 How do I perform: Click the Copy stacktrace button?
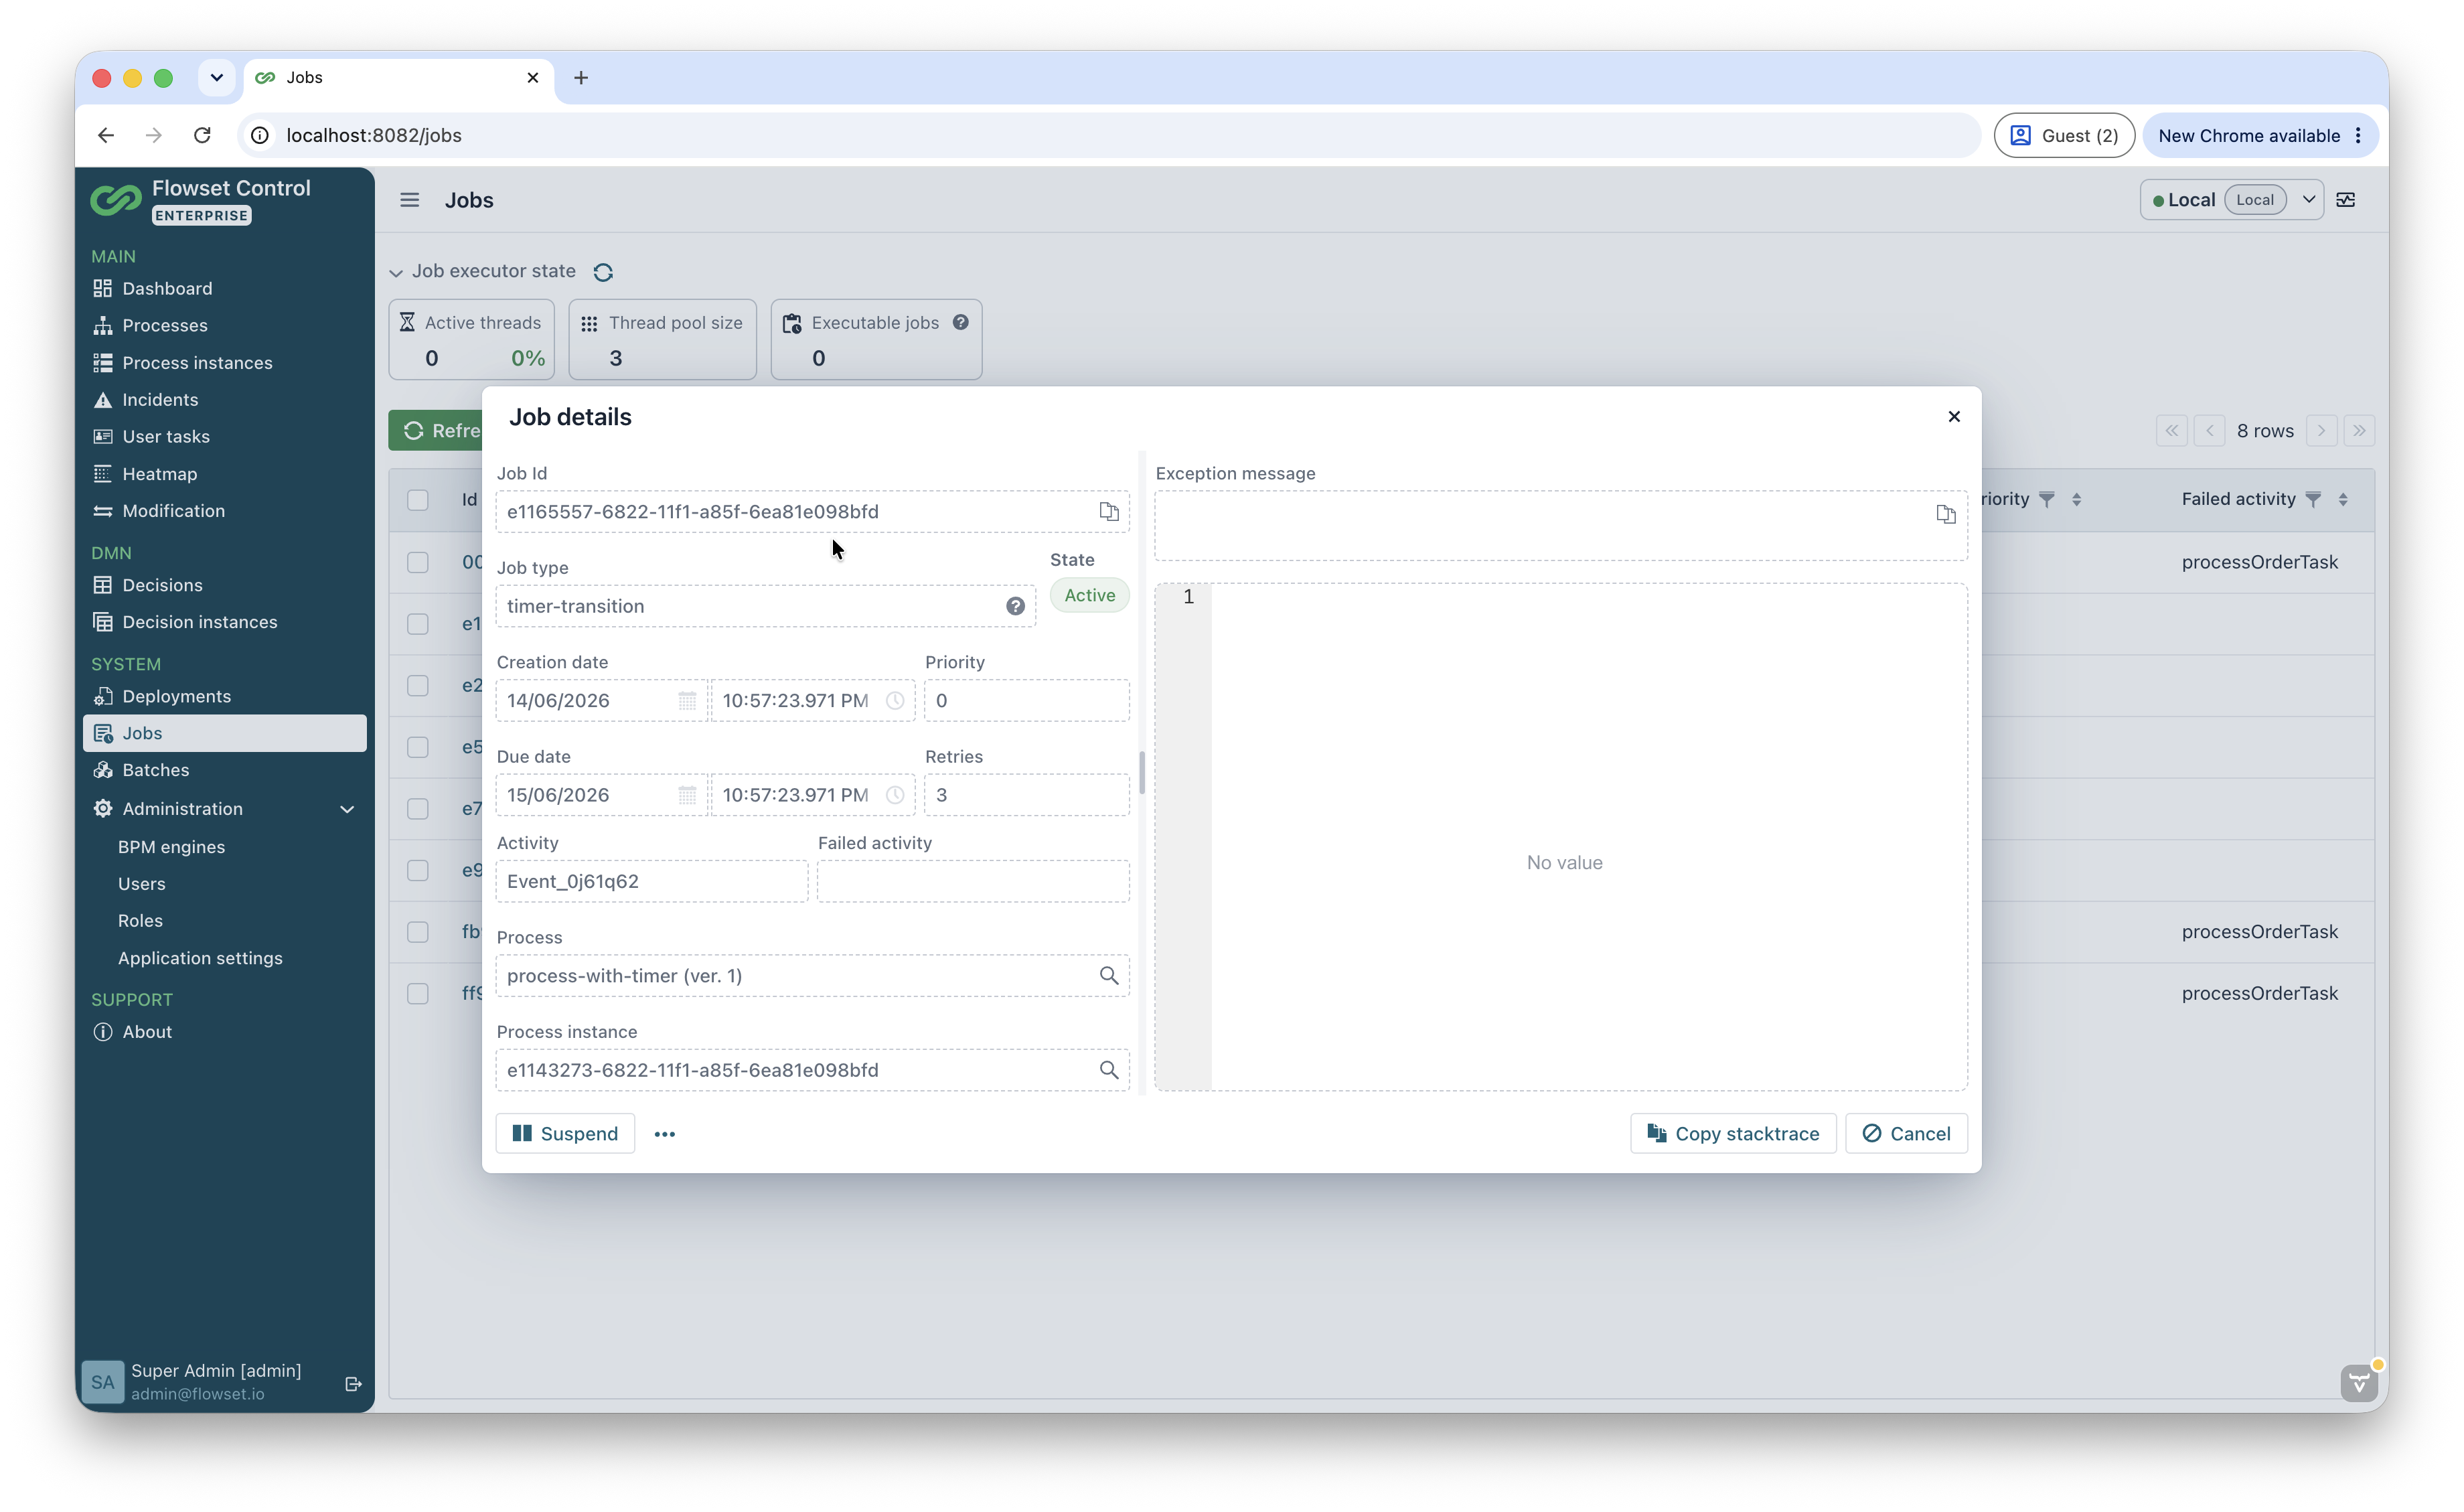[x=1733, y=1134]
